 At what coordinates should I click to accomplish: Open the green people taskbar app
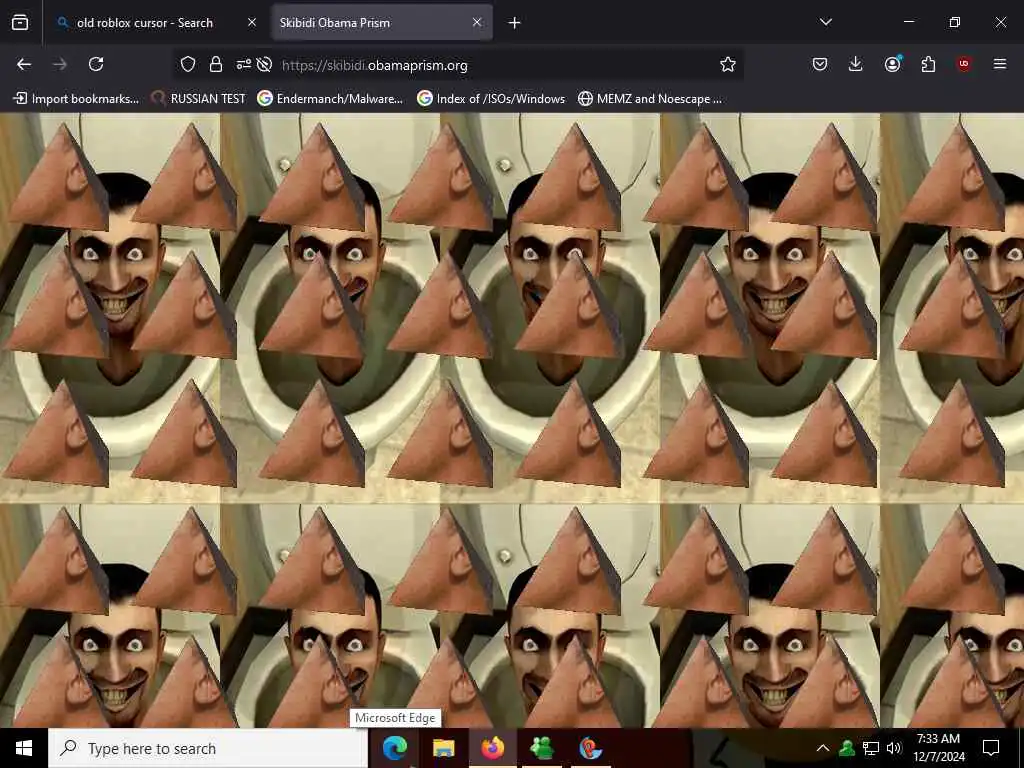542,748
